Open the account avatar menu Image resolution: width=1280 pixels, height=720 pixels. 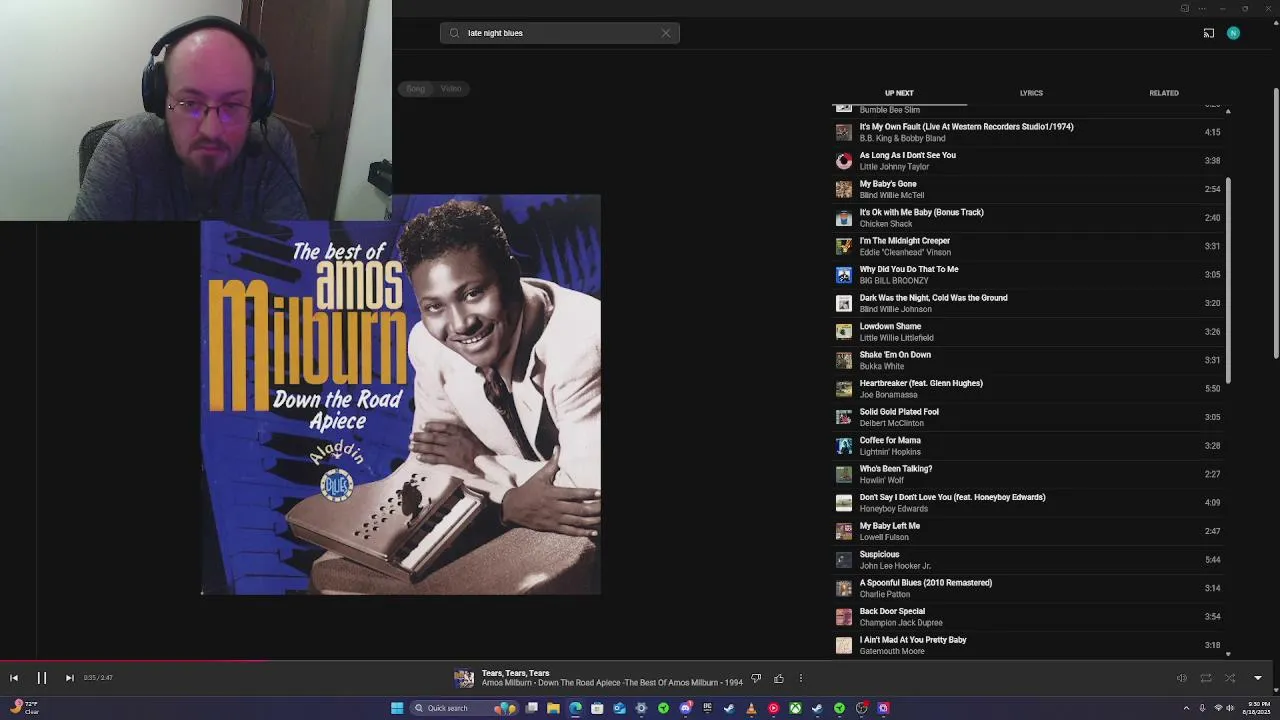[x=1233, y=33]
